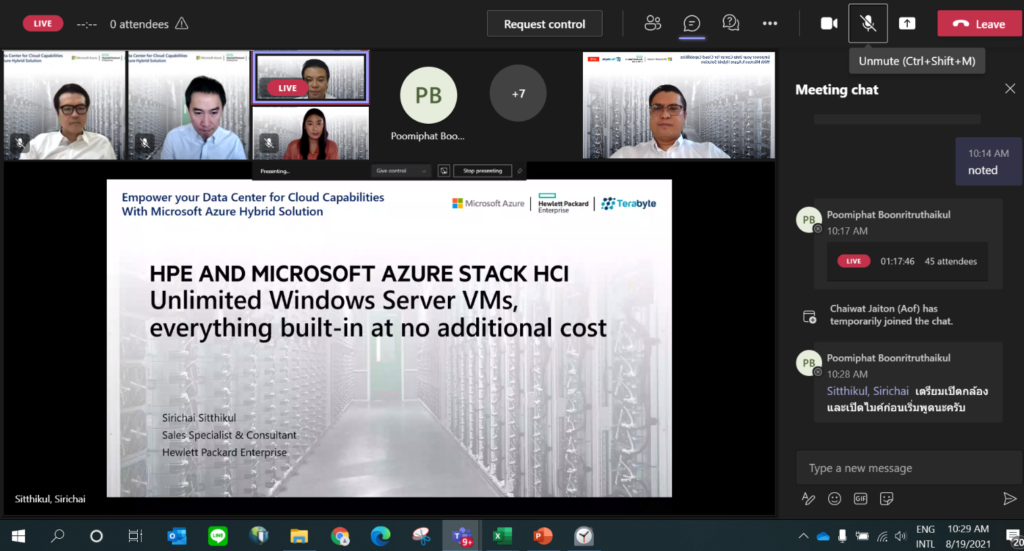Select video tile of woman in red top
Image resolution: width=1024 pixels, height=551 pixels.
coord(311,133)
